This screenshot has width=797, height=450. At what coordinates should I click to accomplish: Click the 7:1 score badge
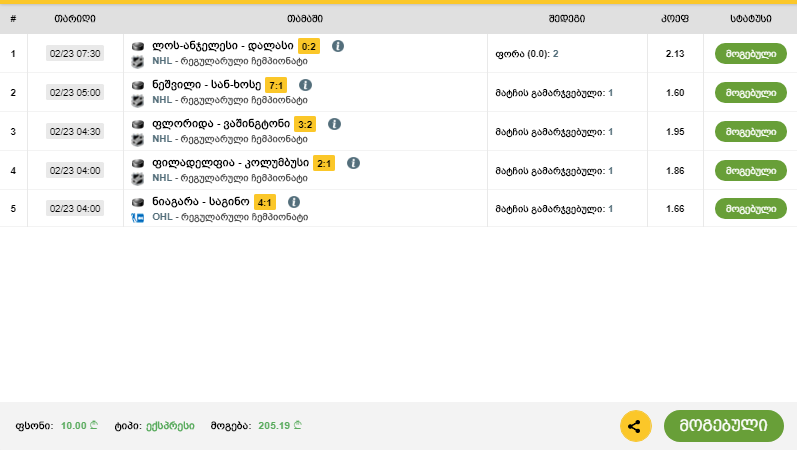click(x=276, y=85)
